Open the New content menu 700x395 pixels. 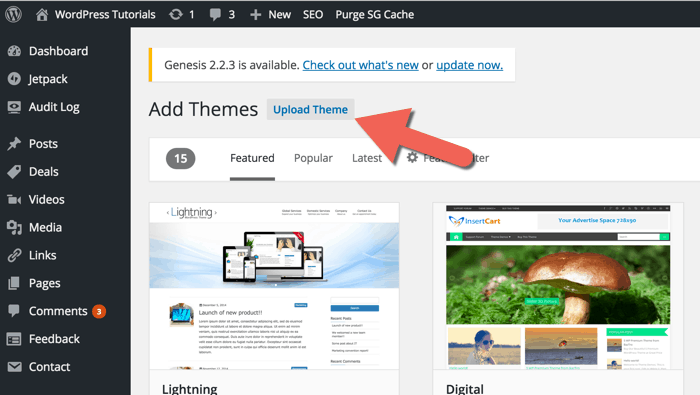[x=271, y=15]
